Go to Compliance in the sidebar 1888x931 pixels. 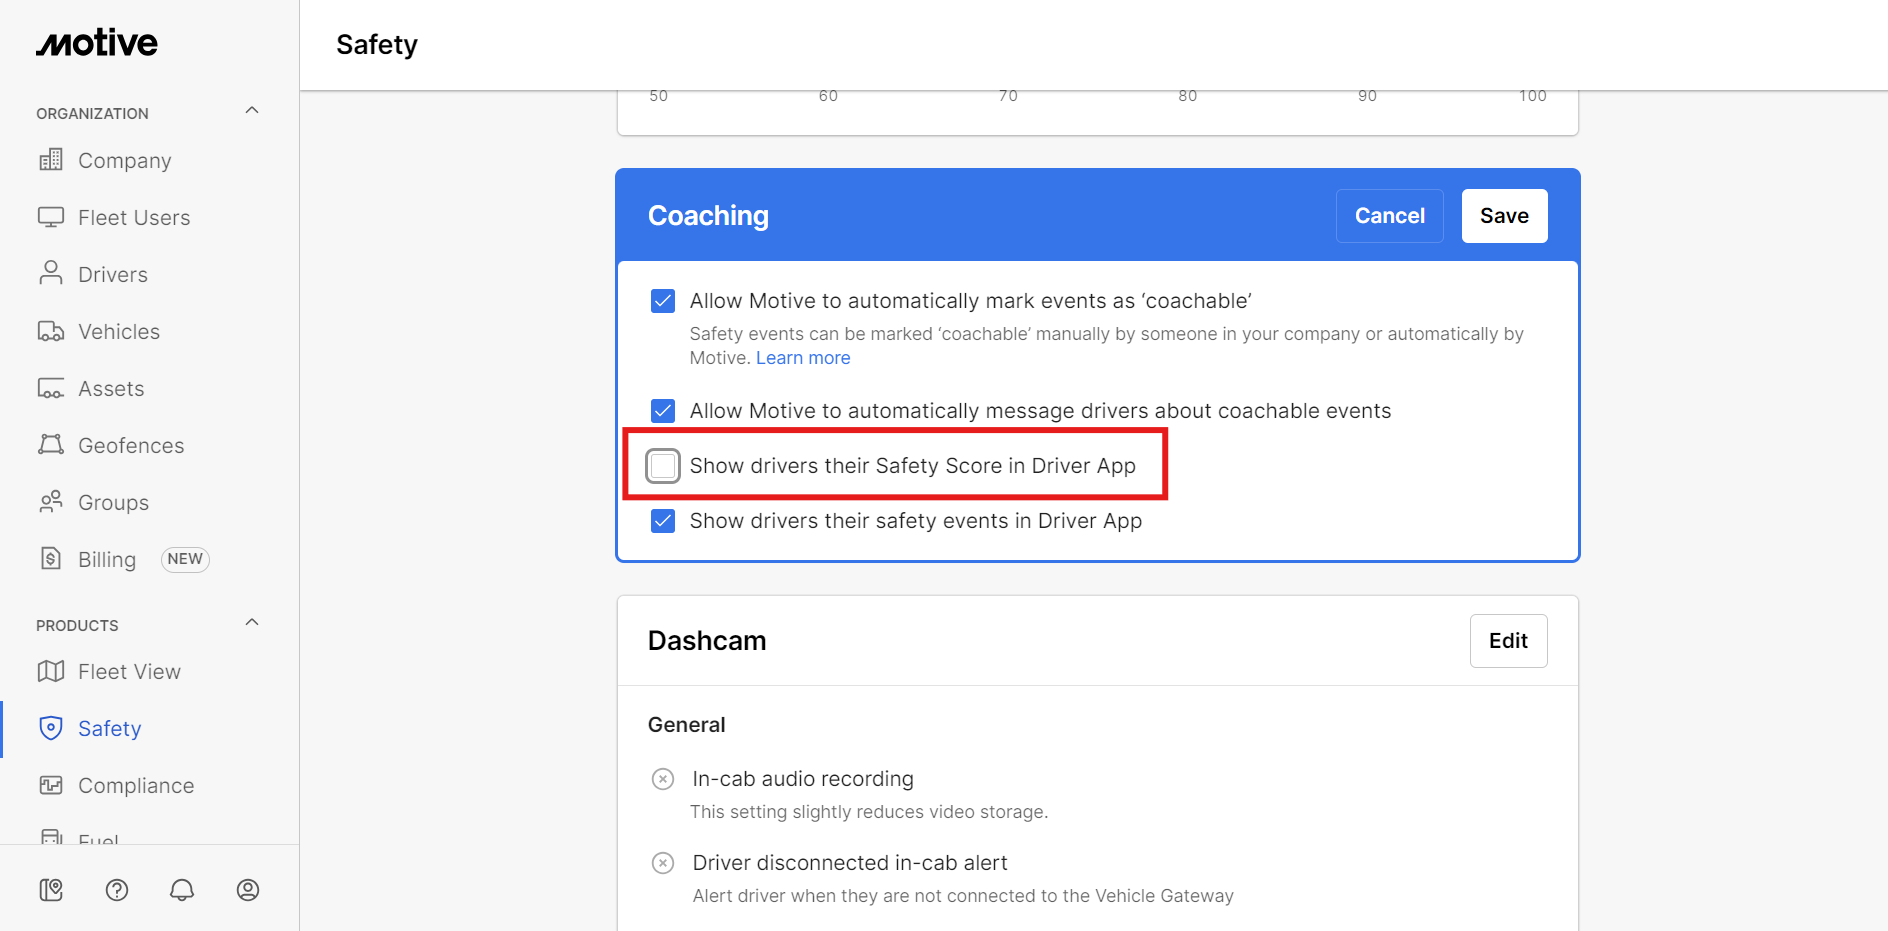click(x=136, y=786)
